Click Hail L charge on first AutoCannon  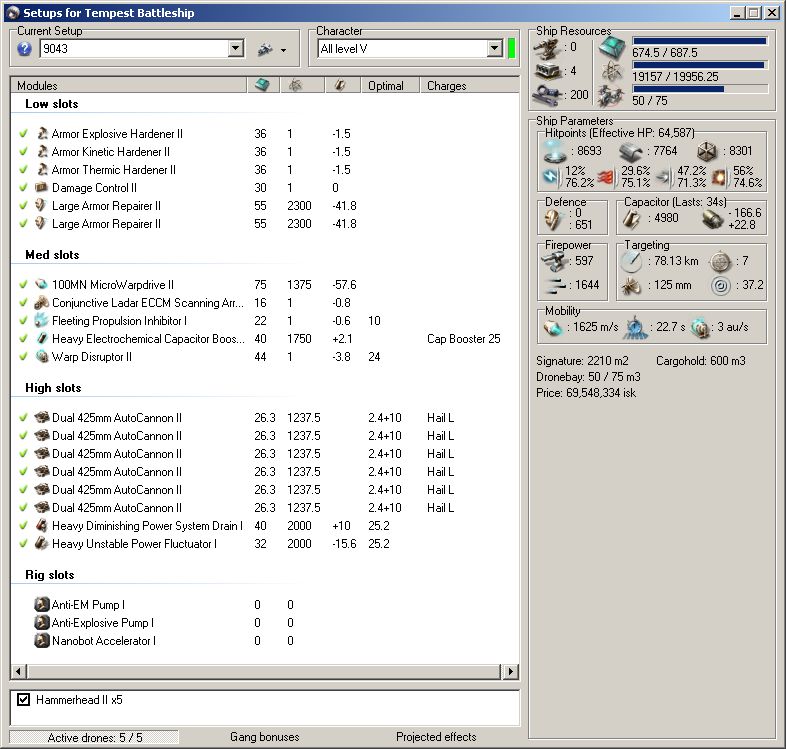pyautogui.click(x=441, y=418)
